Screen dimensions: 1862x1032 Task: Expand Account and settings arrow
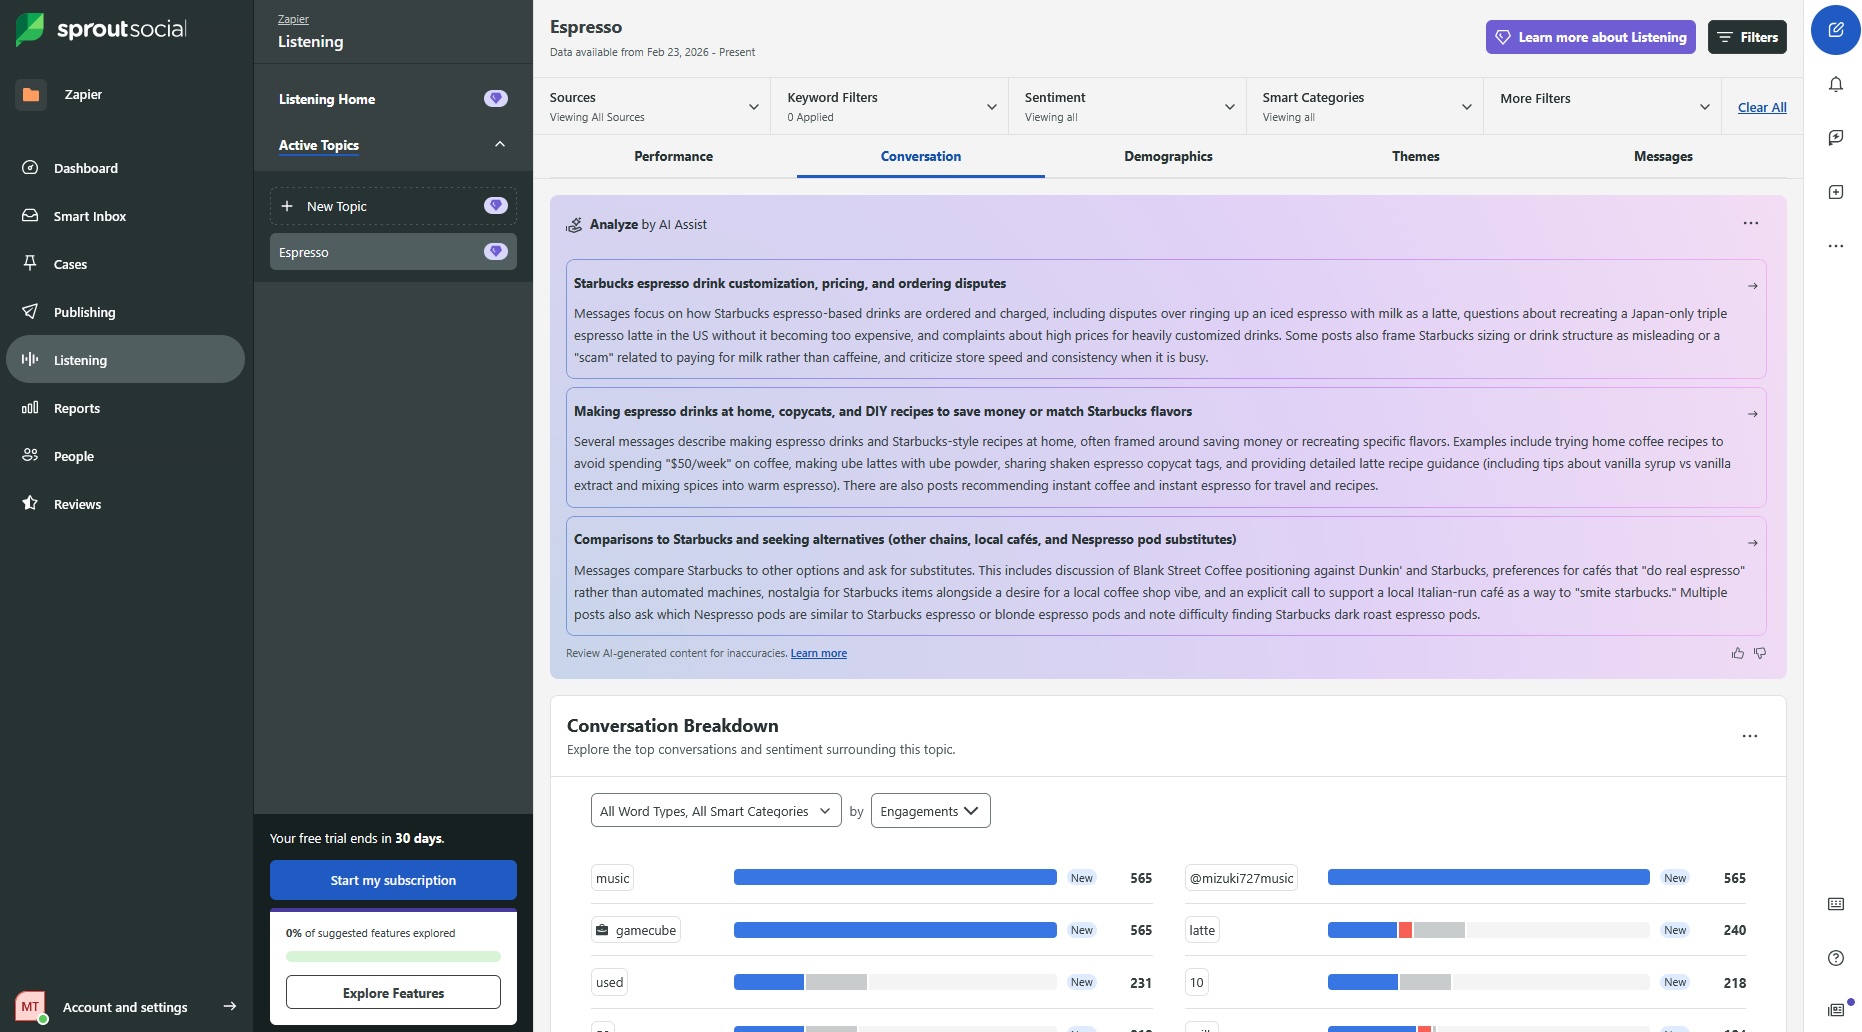[230, 1007]
